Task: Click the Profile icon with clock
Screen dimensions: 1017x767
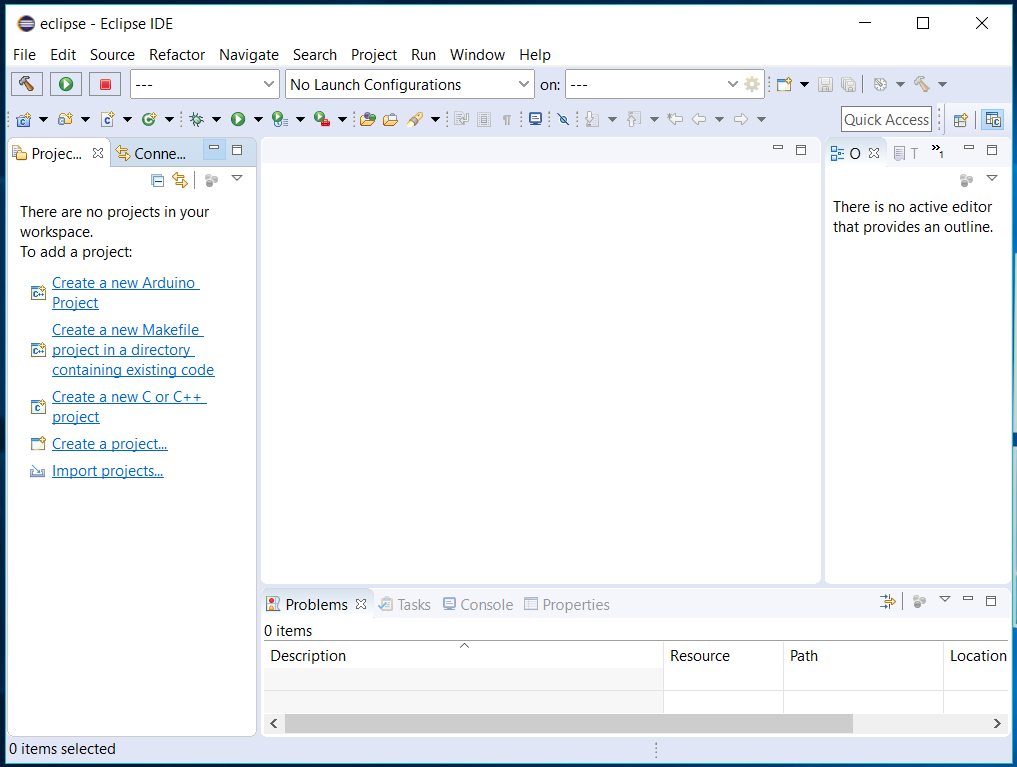Action: 280,119
